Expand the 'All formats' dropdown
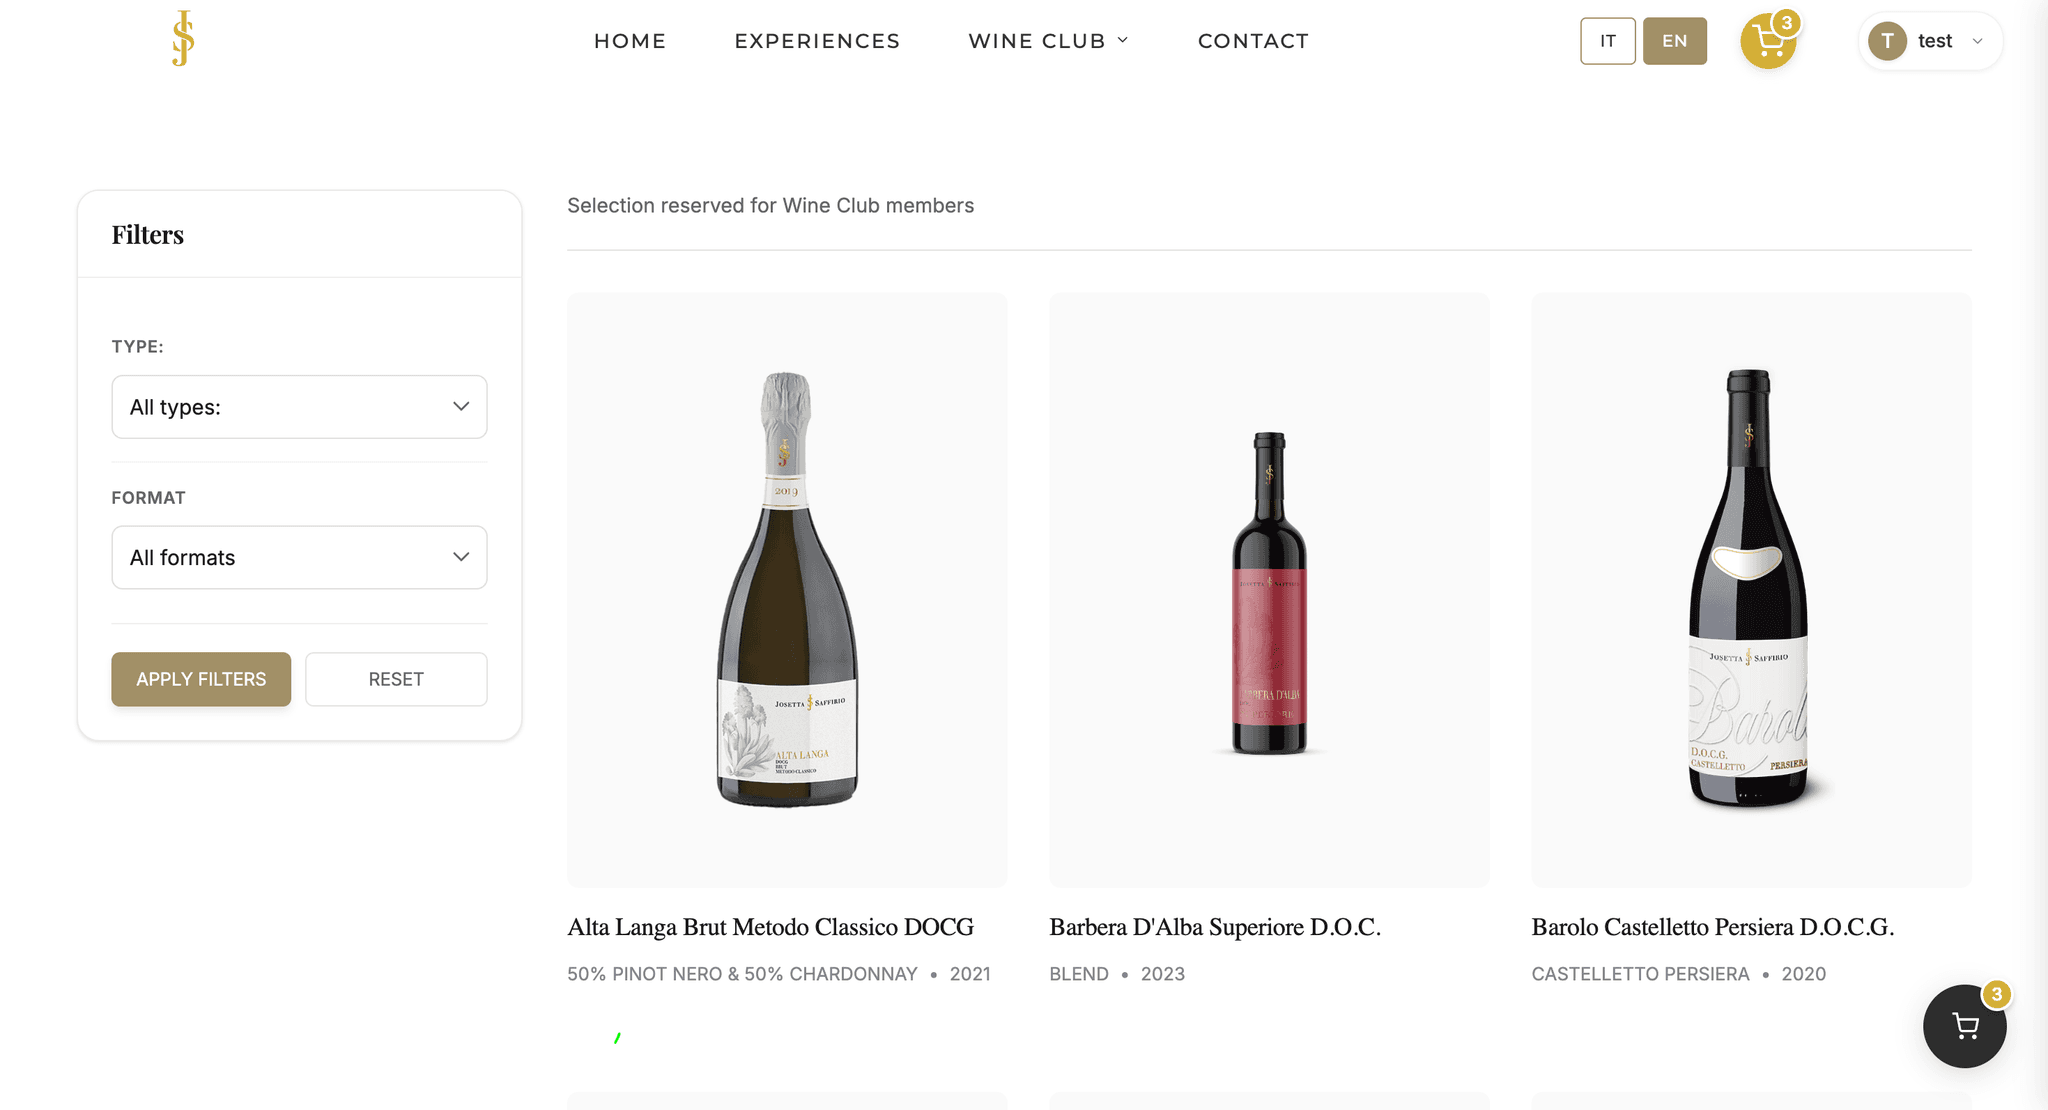The height and width of the screenshot is (1110, 2048). coord(299,557)
